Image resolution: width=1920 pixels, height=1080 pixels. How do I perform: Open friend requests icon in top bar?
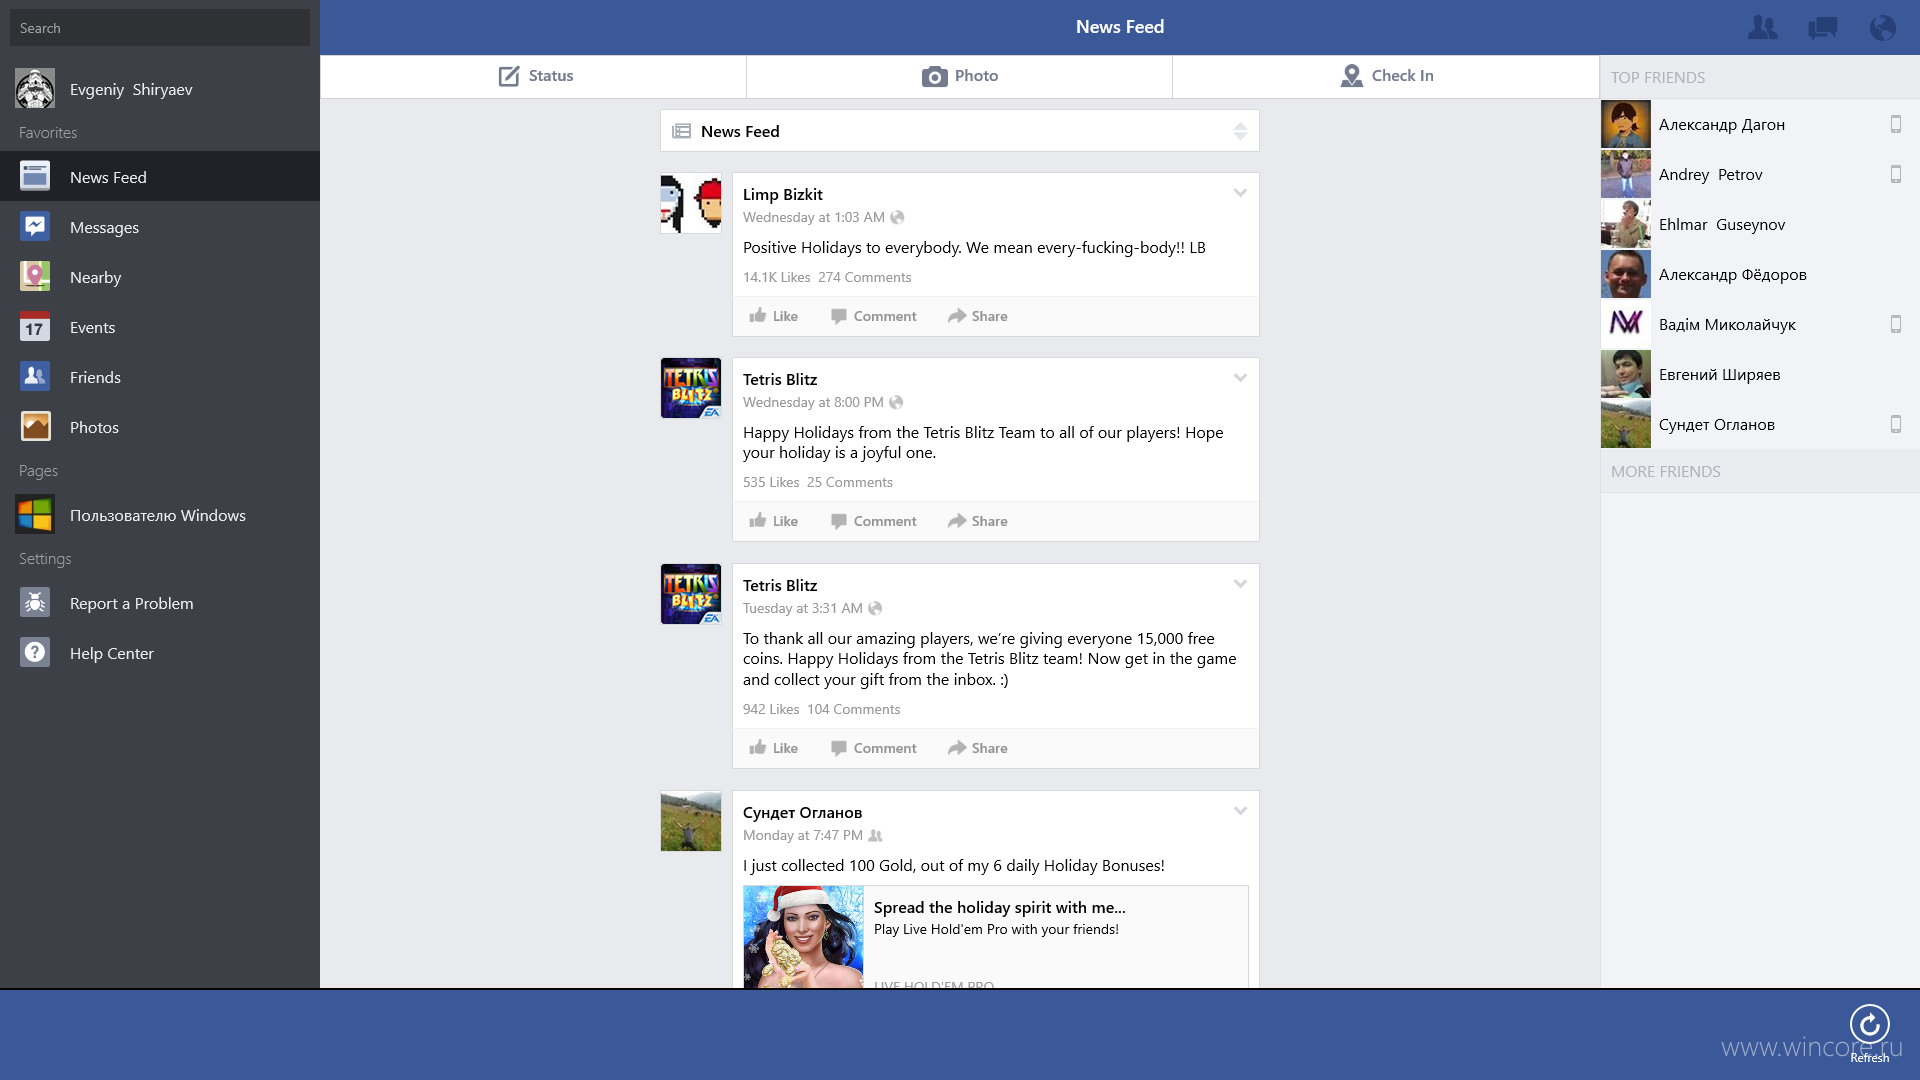pyautogui.click(x=1762, y=27)
